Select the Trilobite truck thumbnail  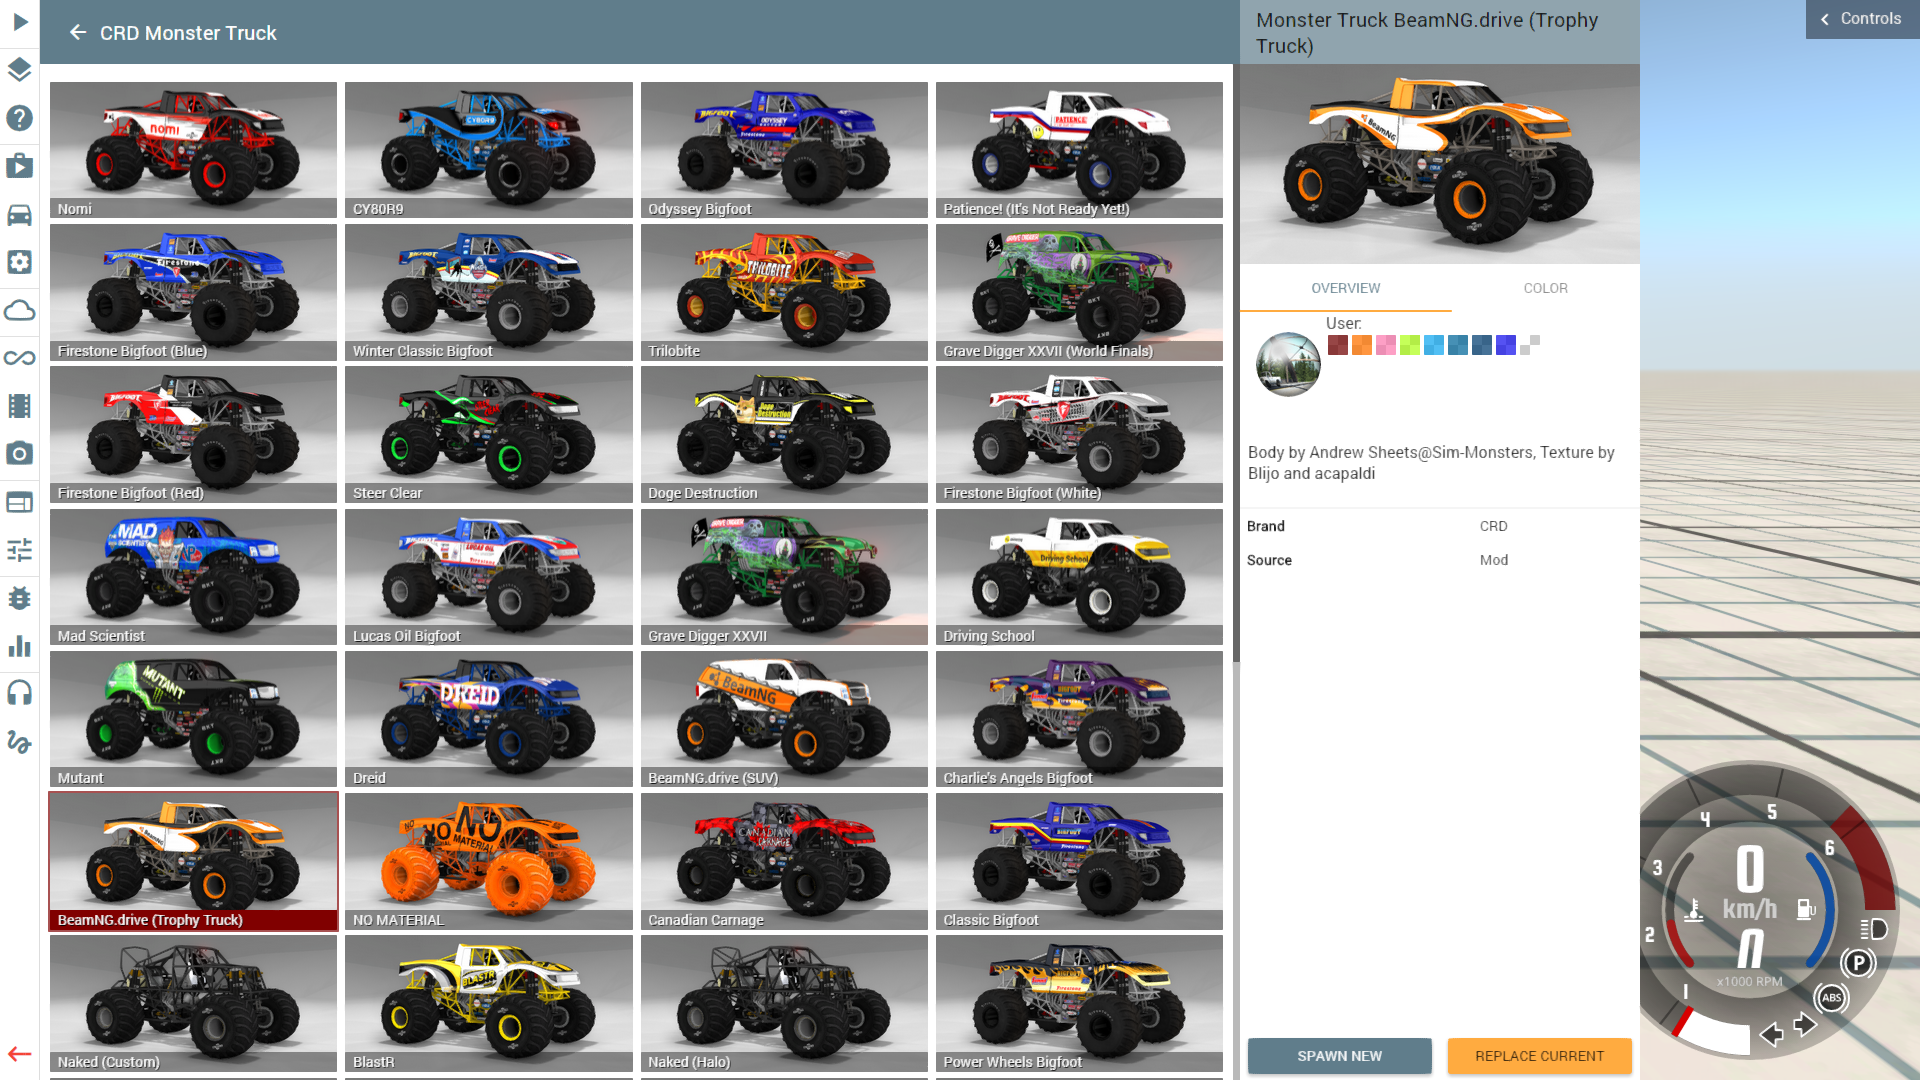[784, 292]
